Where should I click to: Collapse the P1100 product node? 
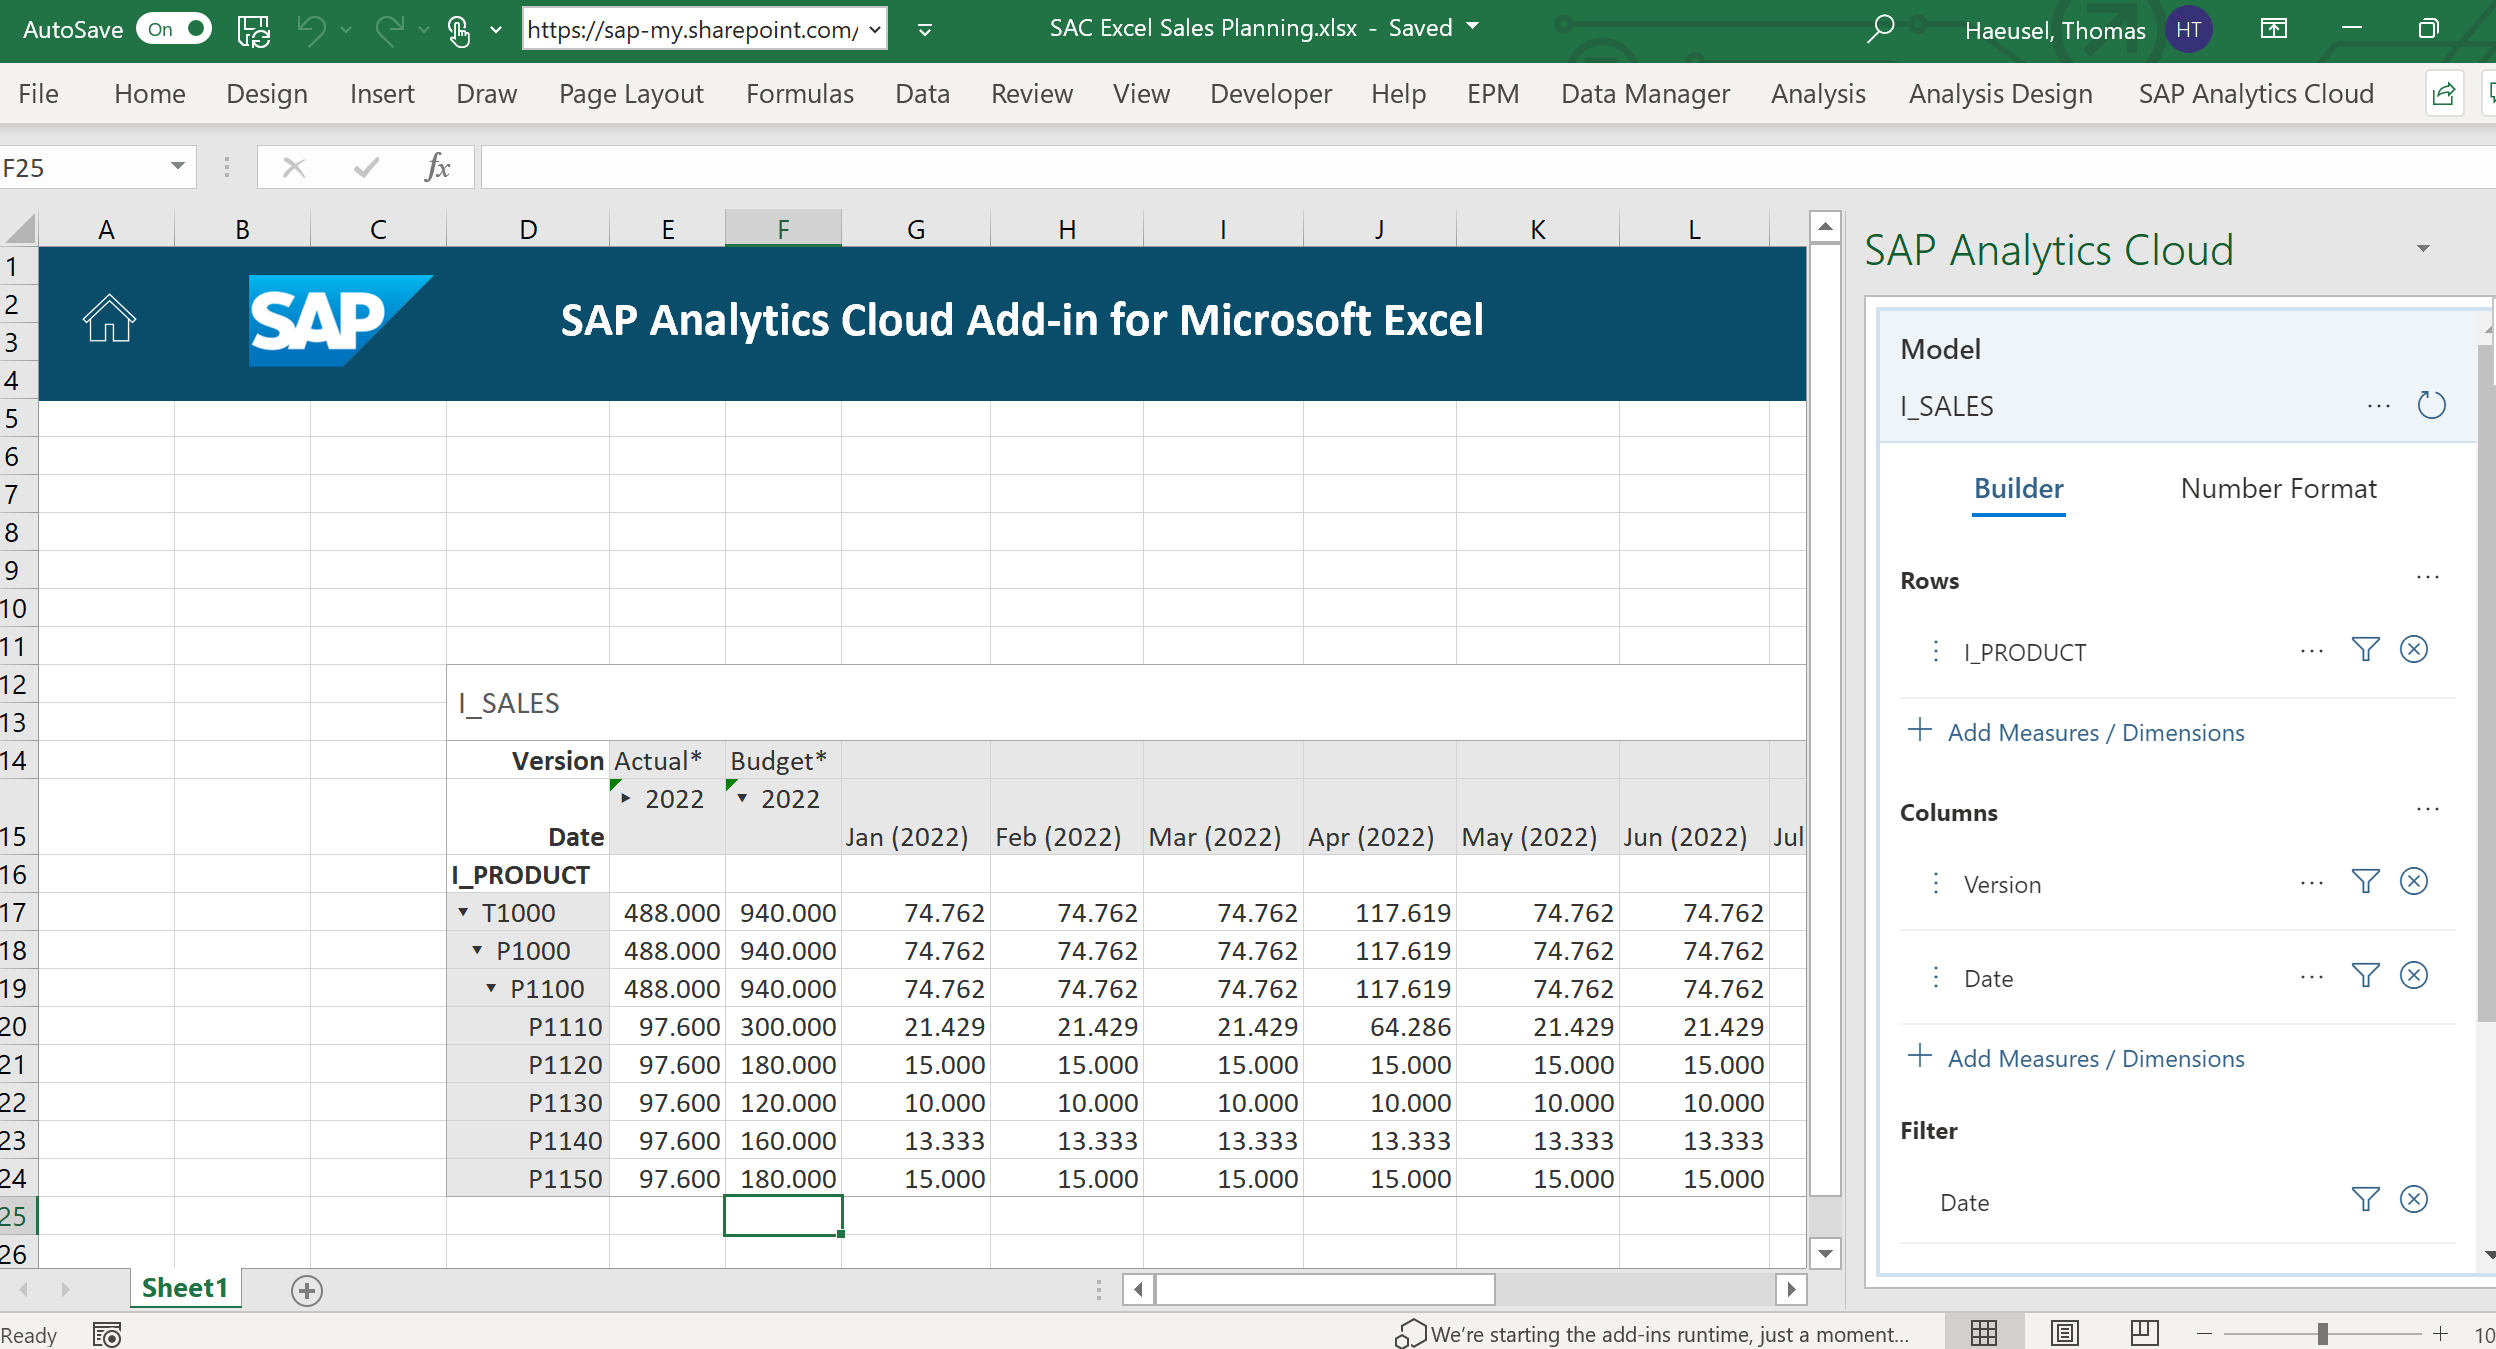(x=492, y=988)
